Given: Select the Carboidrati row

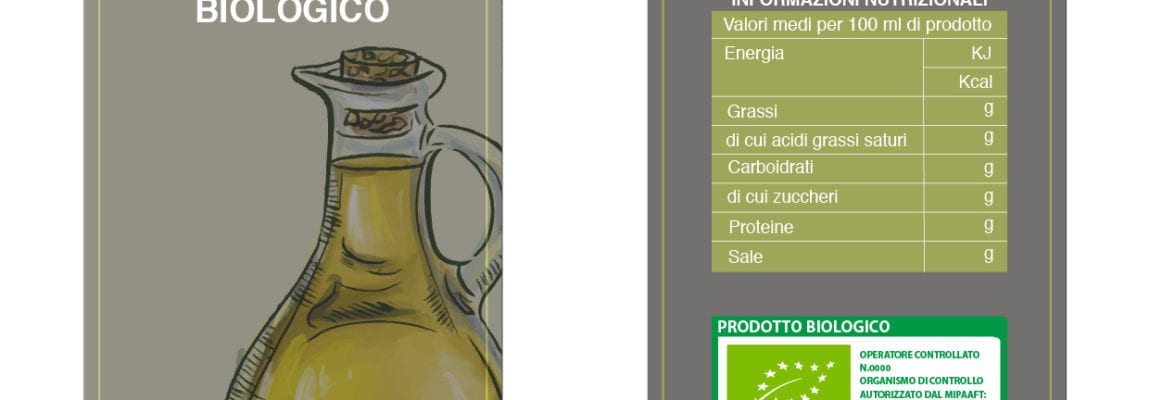Looking at the screenshot, I should point(859,168).
